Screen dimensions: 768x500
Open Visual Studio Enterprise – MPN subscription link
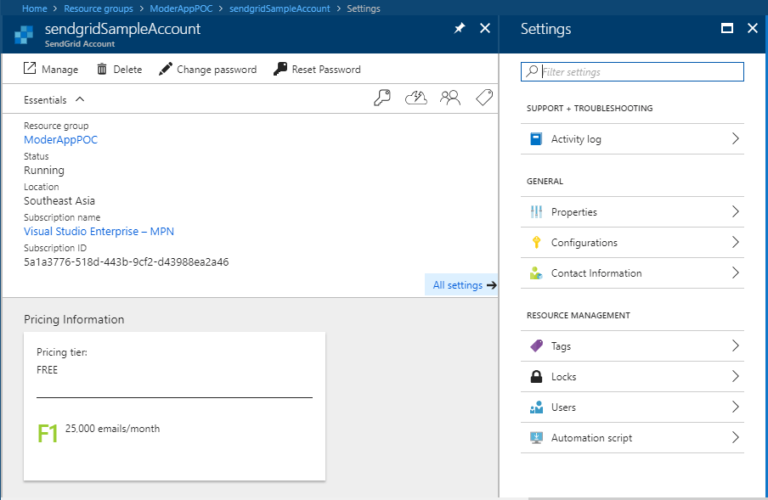[99, 231]
